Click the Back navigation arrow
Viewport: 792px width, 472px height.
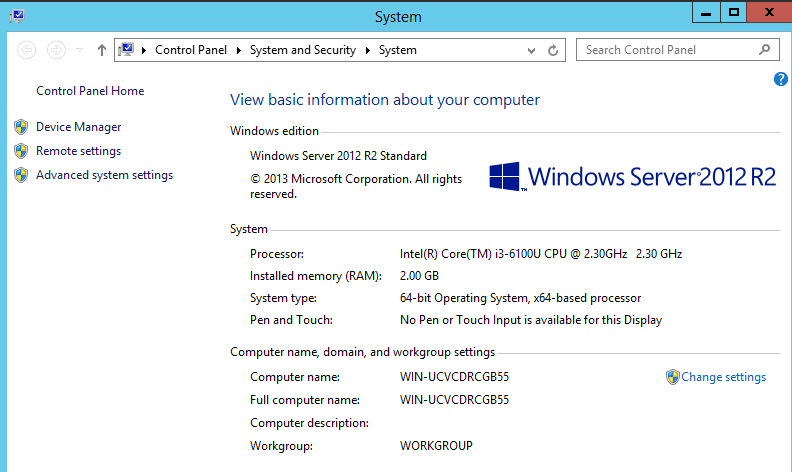click(x=26, y=50)
